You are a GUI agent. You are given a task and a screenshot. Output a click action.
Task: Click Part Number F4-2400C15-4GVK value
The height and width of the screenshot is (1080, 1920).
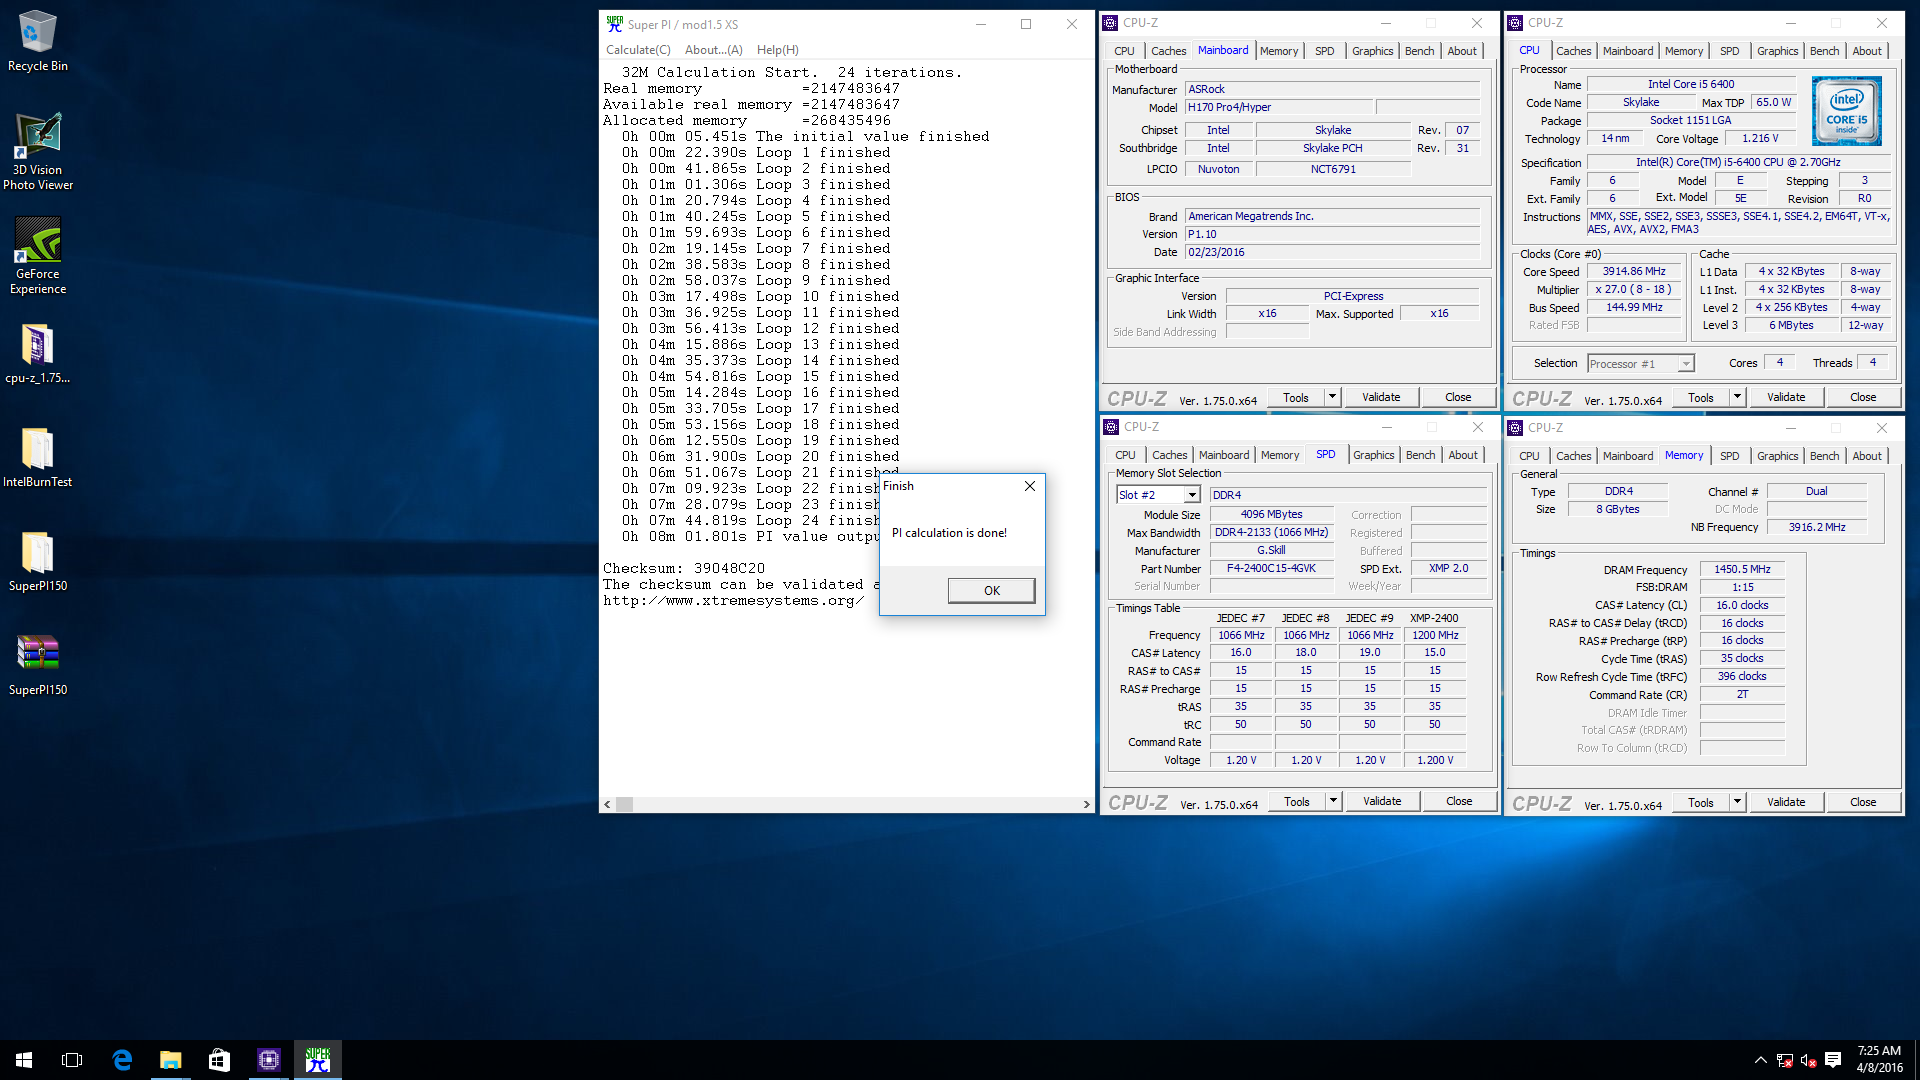pyautogui.click(x=1271, y=568)
